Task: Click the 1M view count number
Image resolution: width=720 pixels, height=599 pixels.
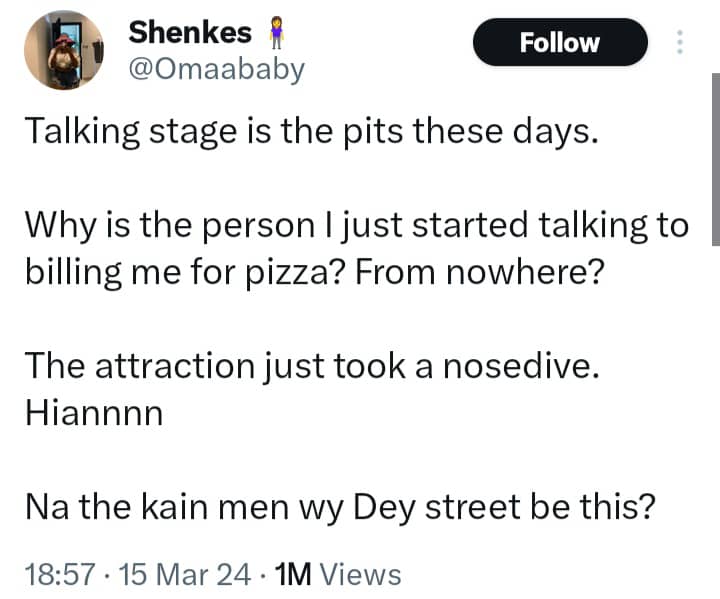Action: click(292, 575)
